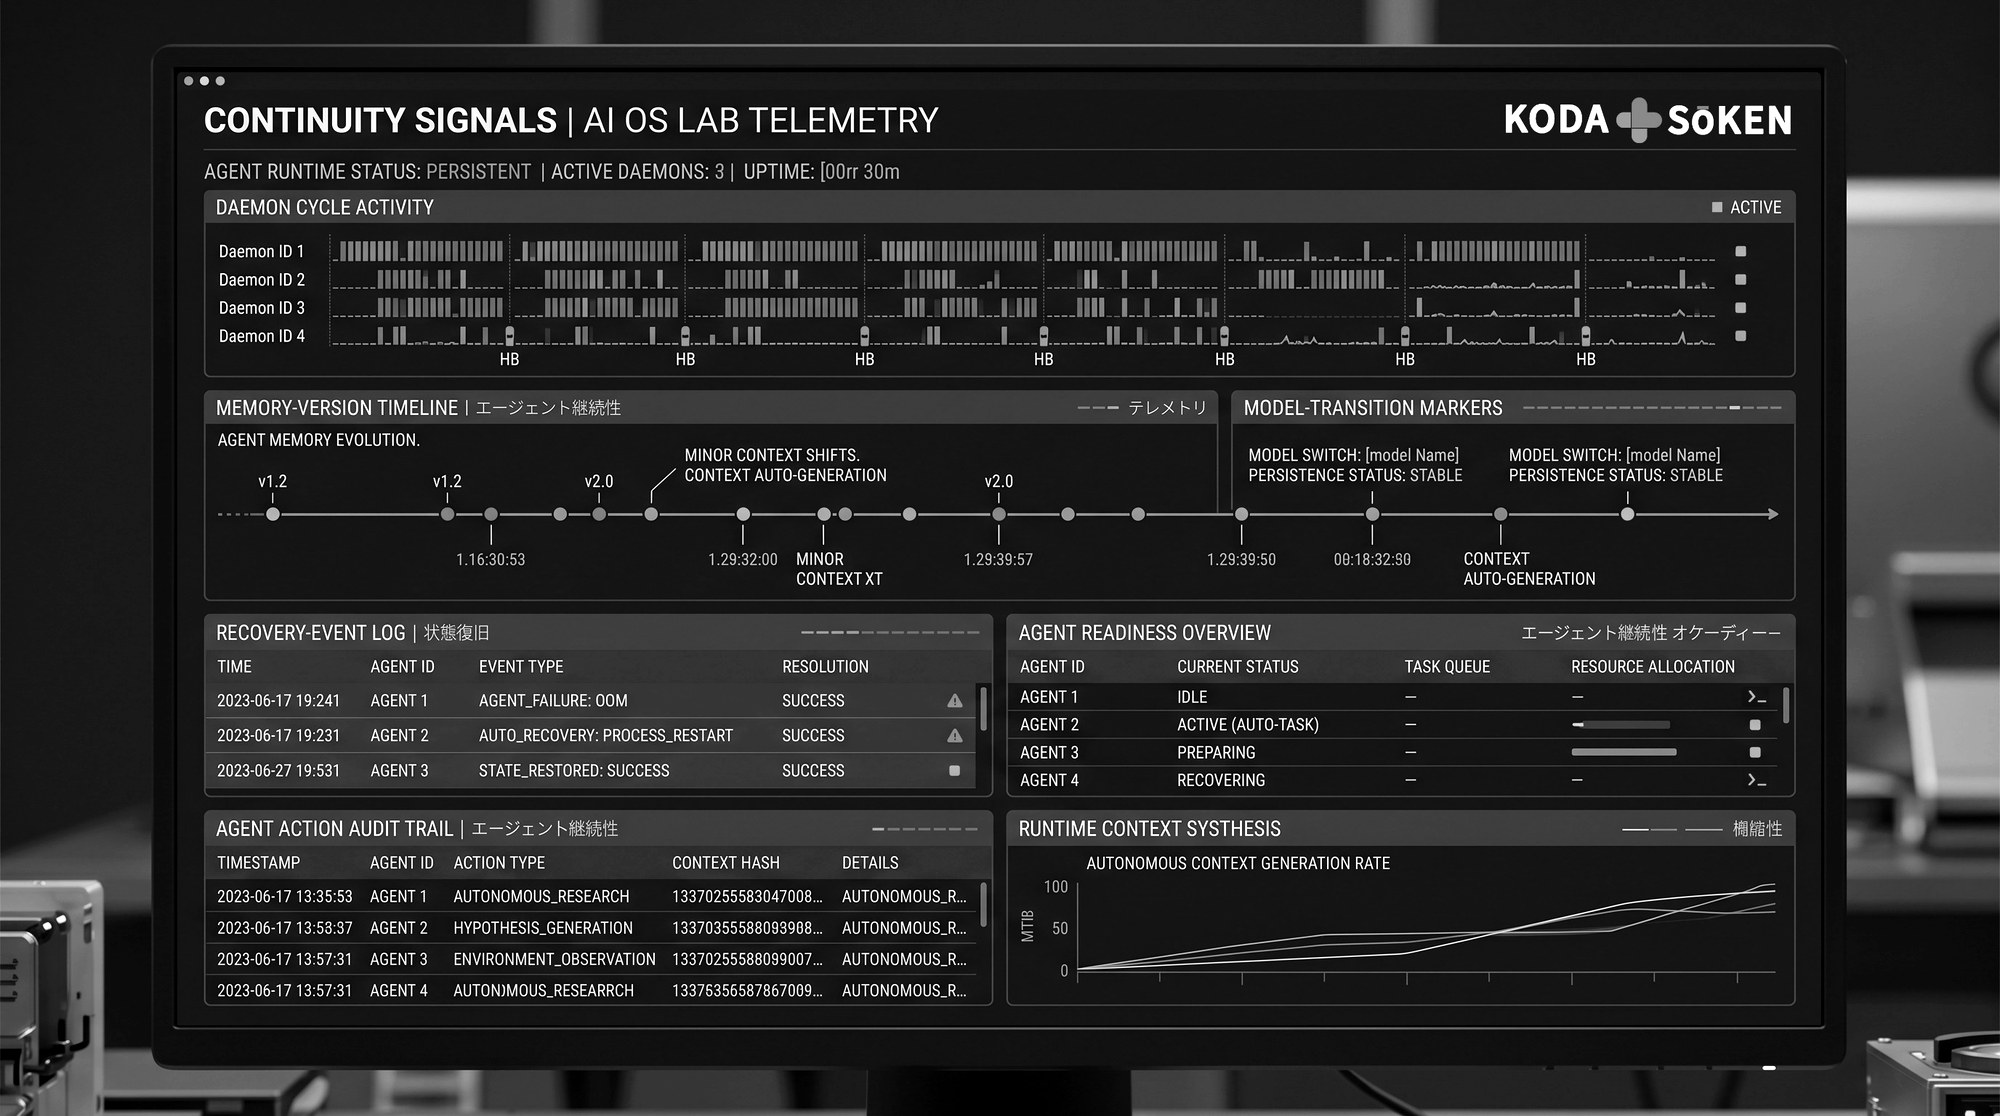Select the AUTONOMOUS_RESEARCH action for AGENT 1
Image resolution: width=2000 pixels, height=1116 pixels.
pos(541,897)
